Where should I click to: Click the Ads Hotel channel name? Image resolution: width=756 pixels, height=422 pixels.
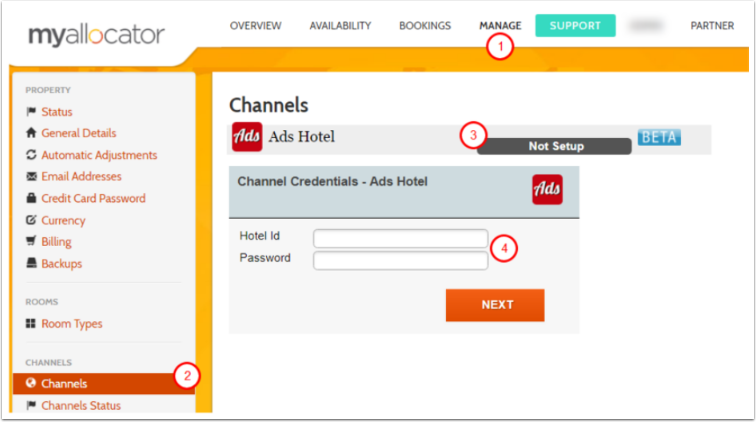pos(302,137)
